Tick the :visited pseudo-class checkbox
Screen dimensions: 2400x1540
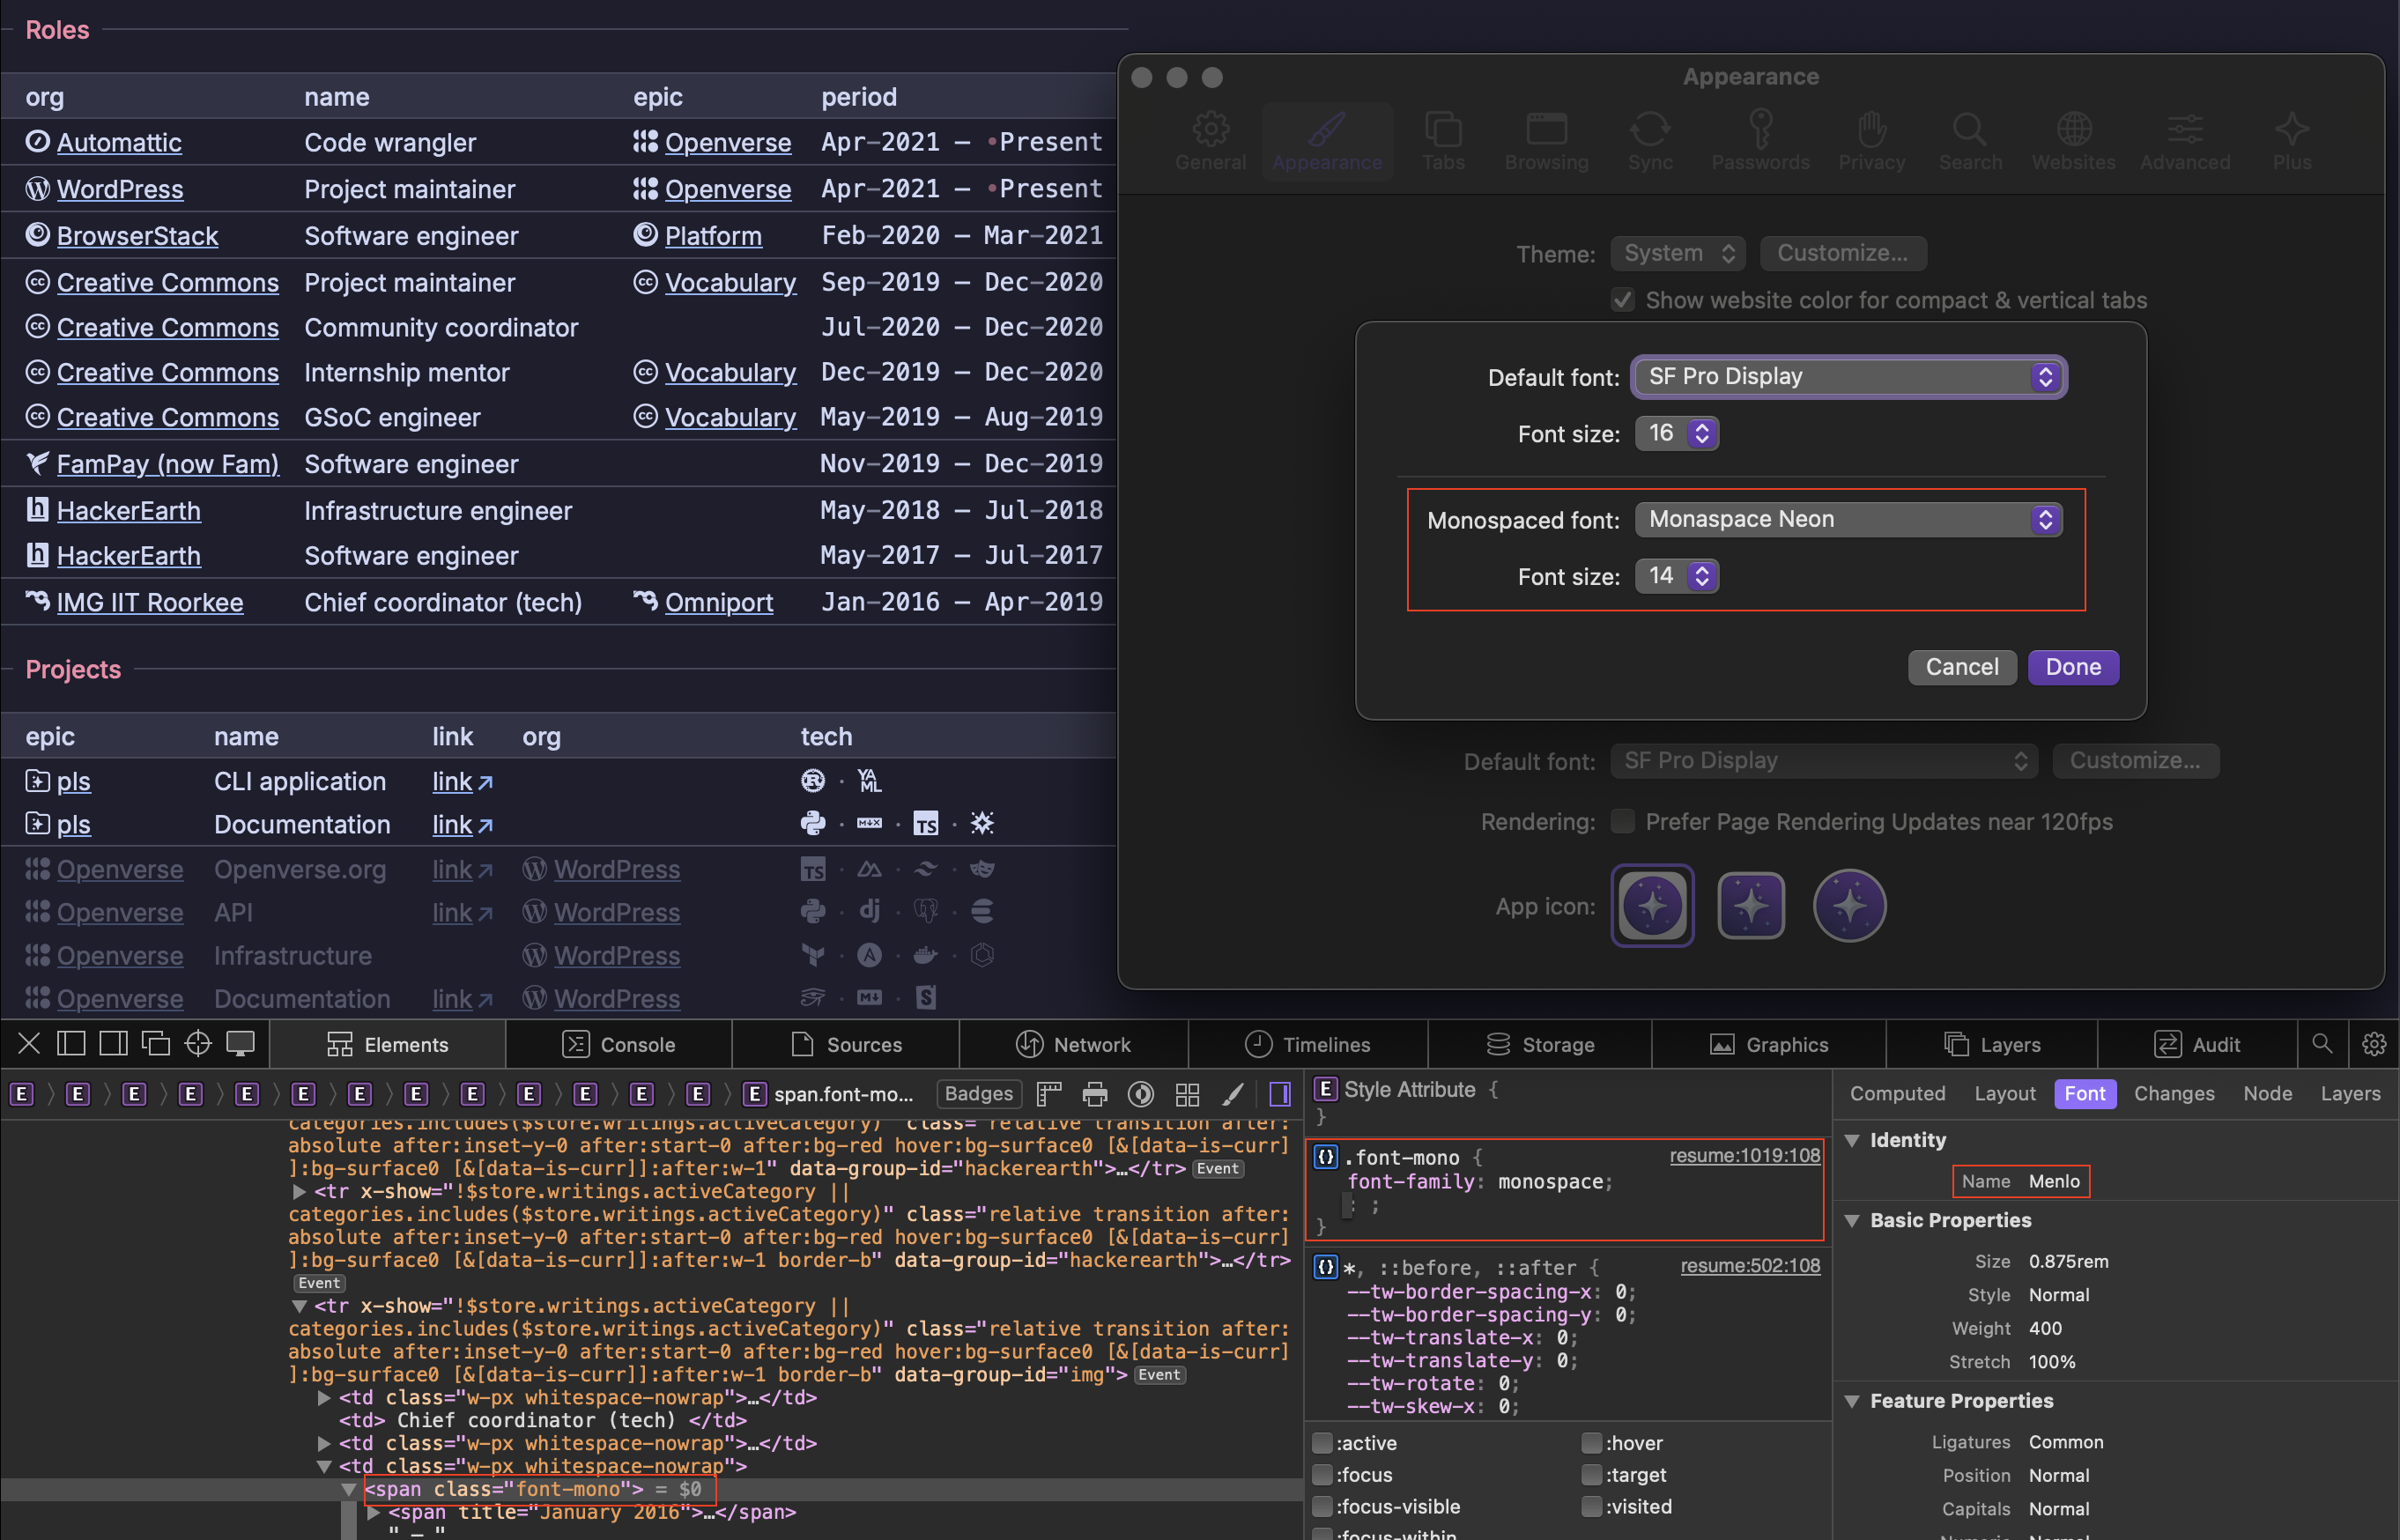[1591, 1506]
